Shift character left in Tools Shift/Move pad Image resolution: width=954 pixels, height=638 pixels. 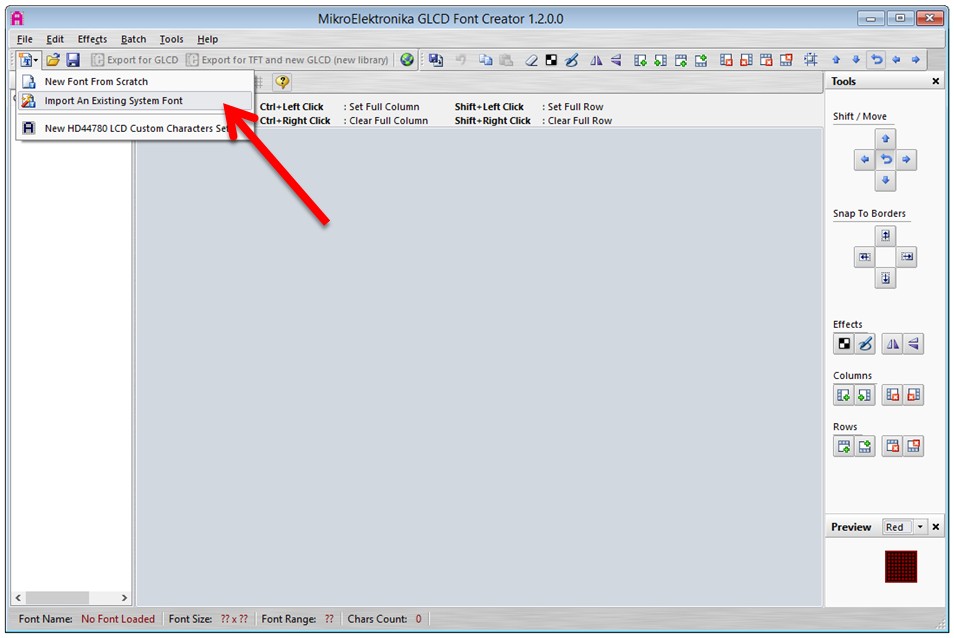tap(865, 160)
